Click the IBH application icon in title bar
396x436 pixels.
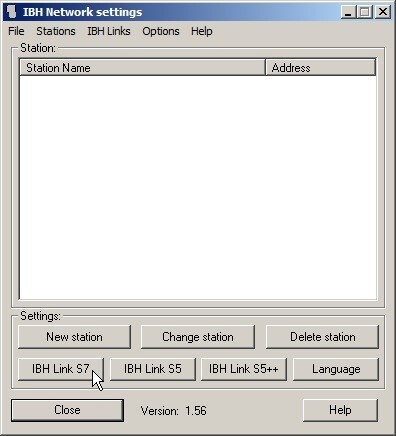[x=12, y=12]
